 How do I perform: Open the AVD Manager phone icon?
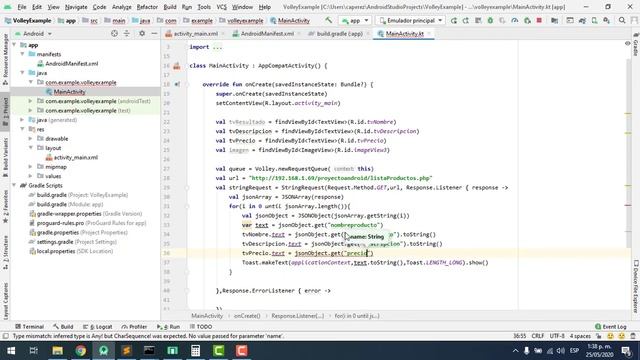coord(594,20)
